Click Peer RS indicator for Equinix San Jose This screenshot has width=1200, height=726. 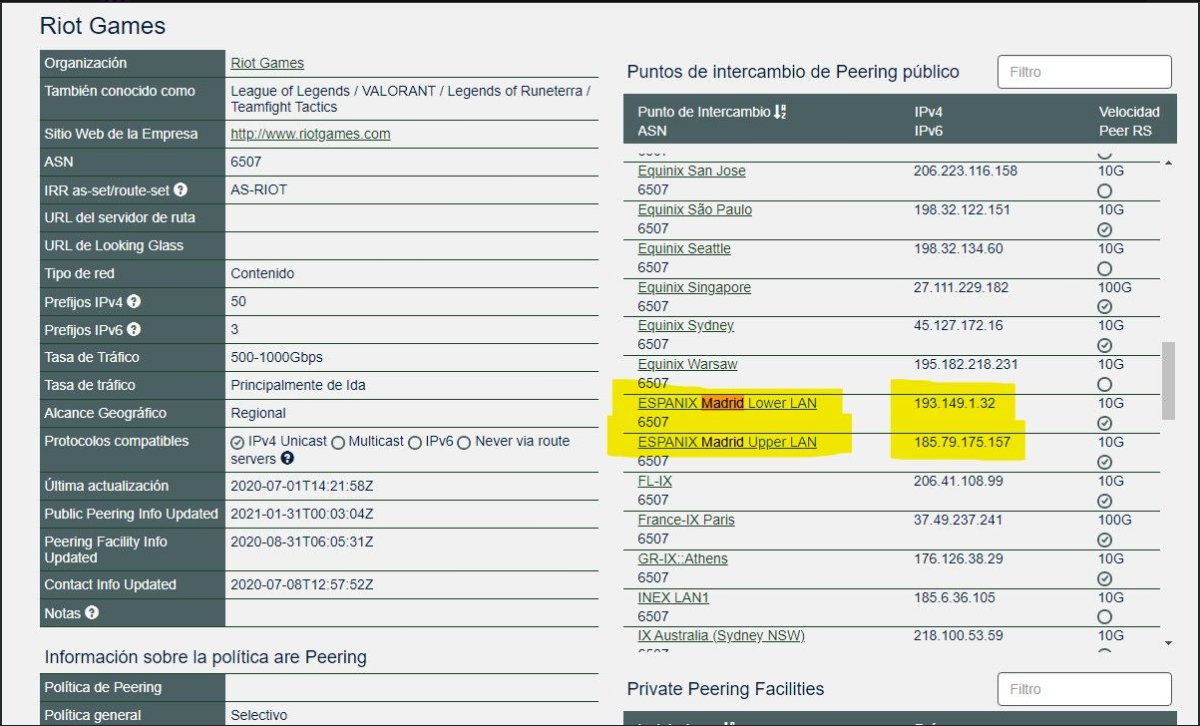(x=1105, y=190)
